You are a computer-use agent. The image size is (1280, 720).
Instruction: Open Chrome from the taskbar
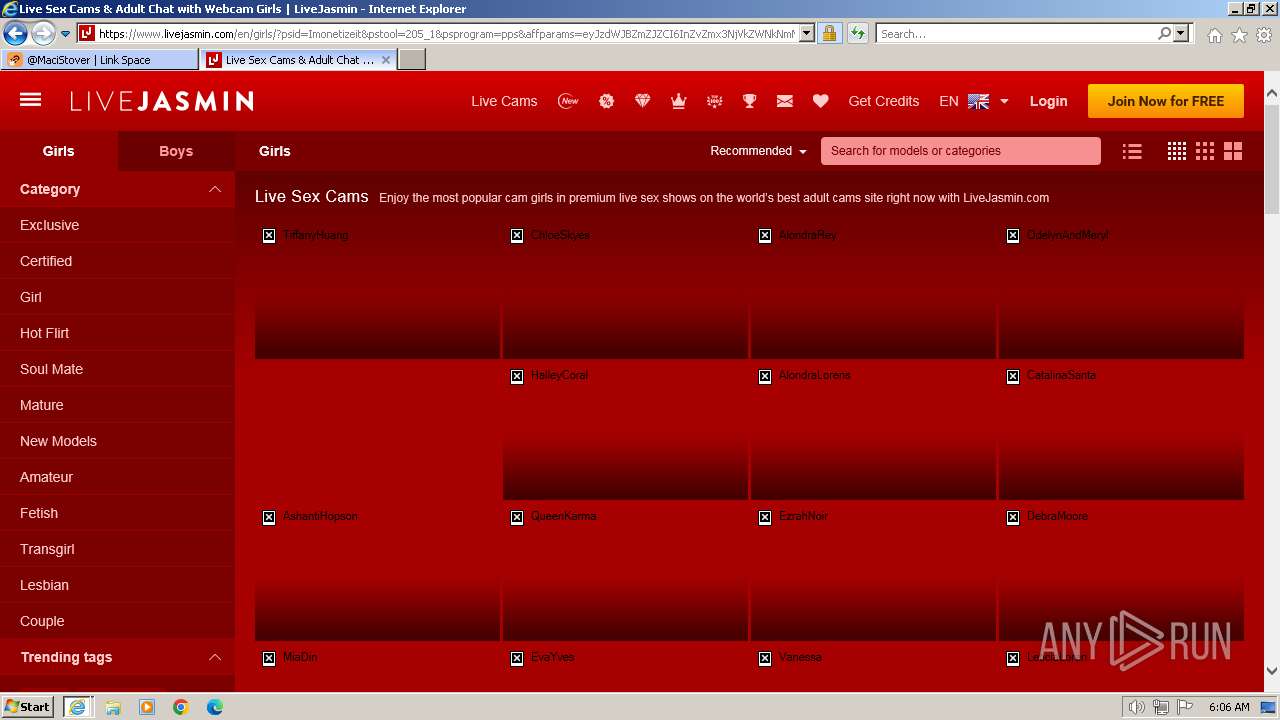(180, 707)
